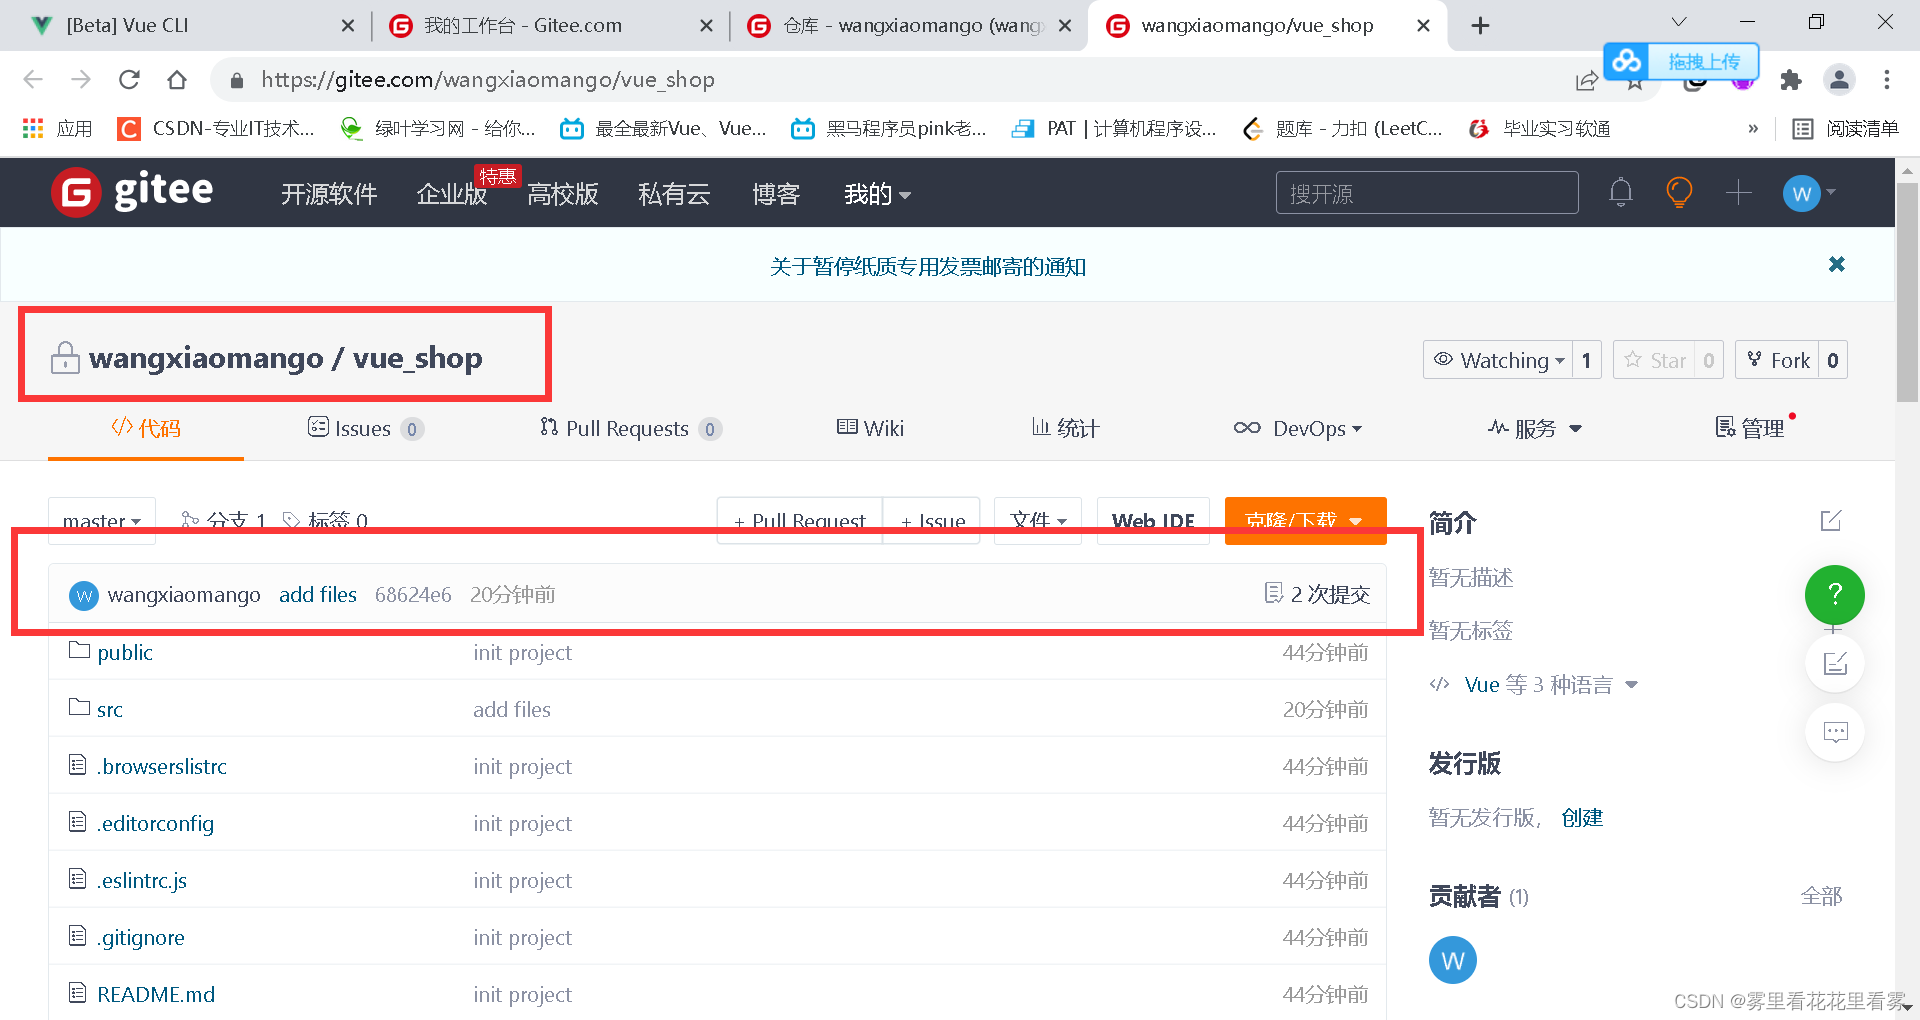Dismiss the invoice notice banner
Viewport: 1920px width, 1020px height.
[1836, 264]
